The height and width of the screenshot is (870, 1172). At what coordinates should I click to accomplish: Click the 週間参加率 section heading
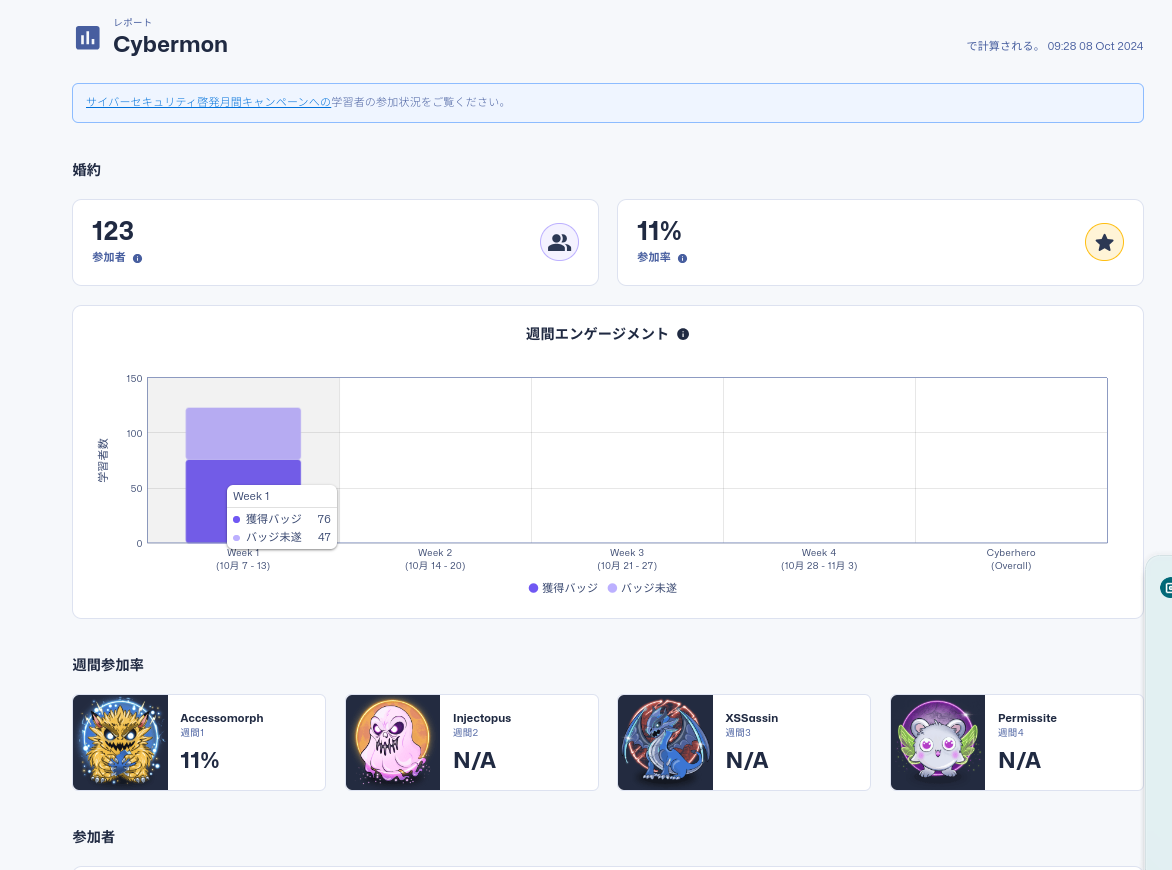[x=108, y=664]
